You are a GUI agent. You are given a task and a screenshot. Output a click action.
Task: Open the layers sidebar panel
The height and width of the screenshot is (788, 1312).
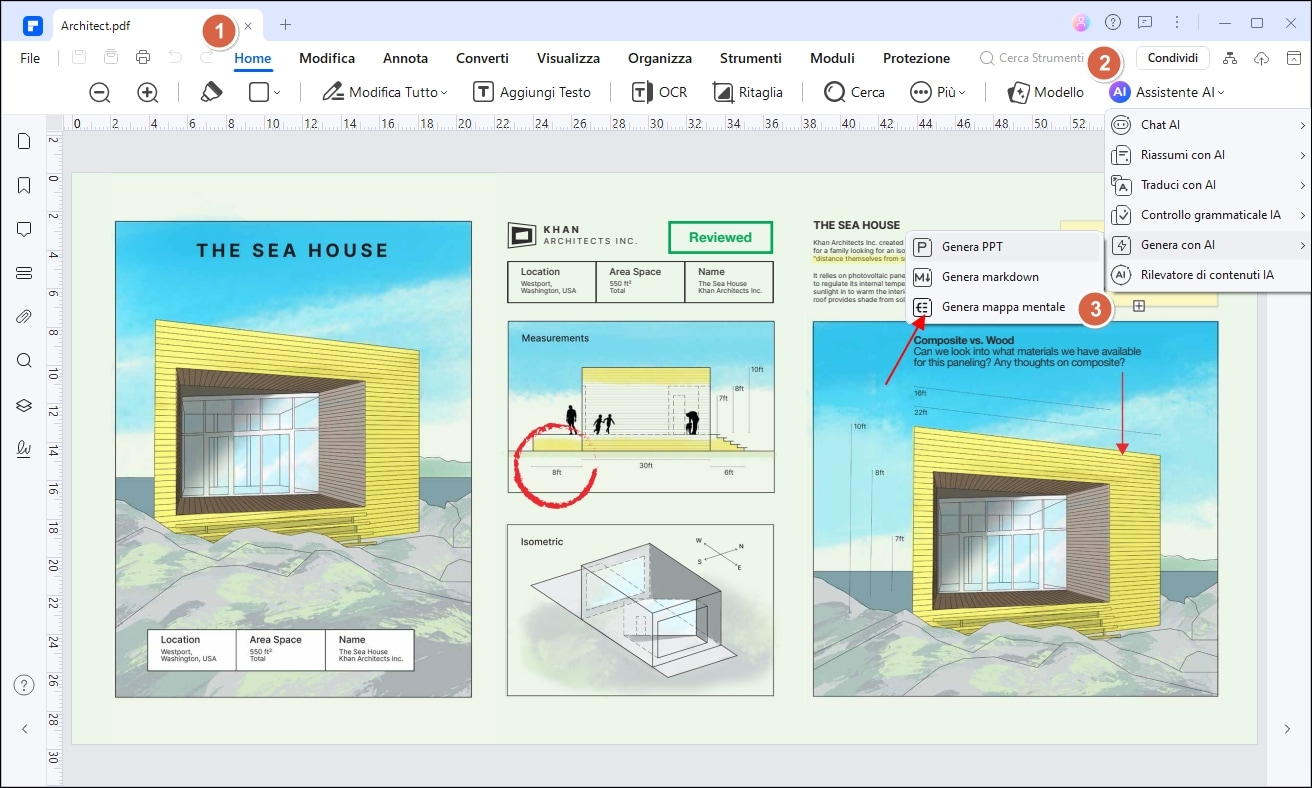[x=24, y=405]
